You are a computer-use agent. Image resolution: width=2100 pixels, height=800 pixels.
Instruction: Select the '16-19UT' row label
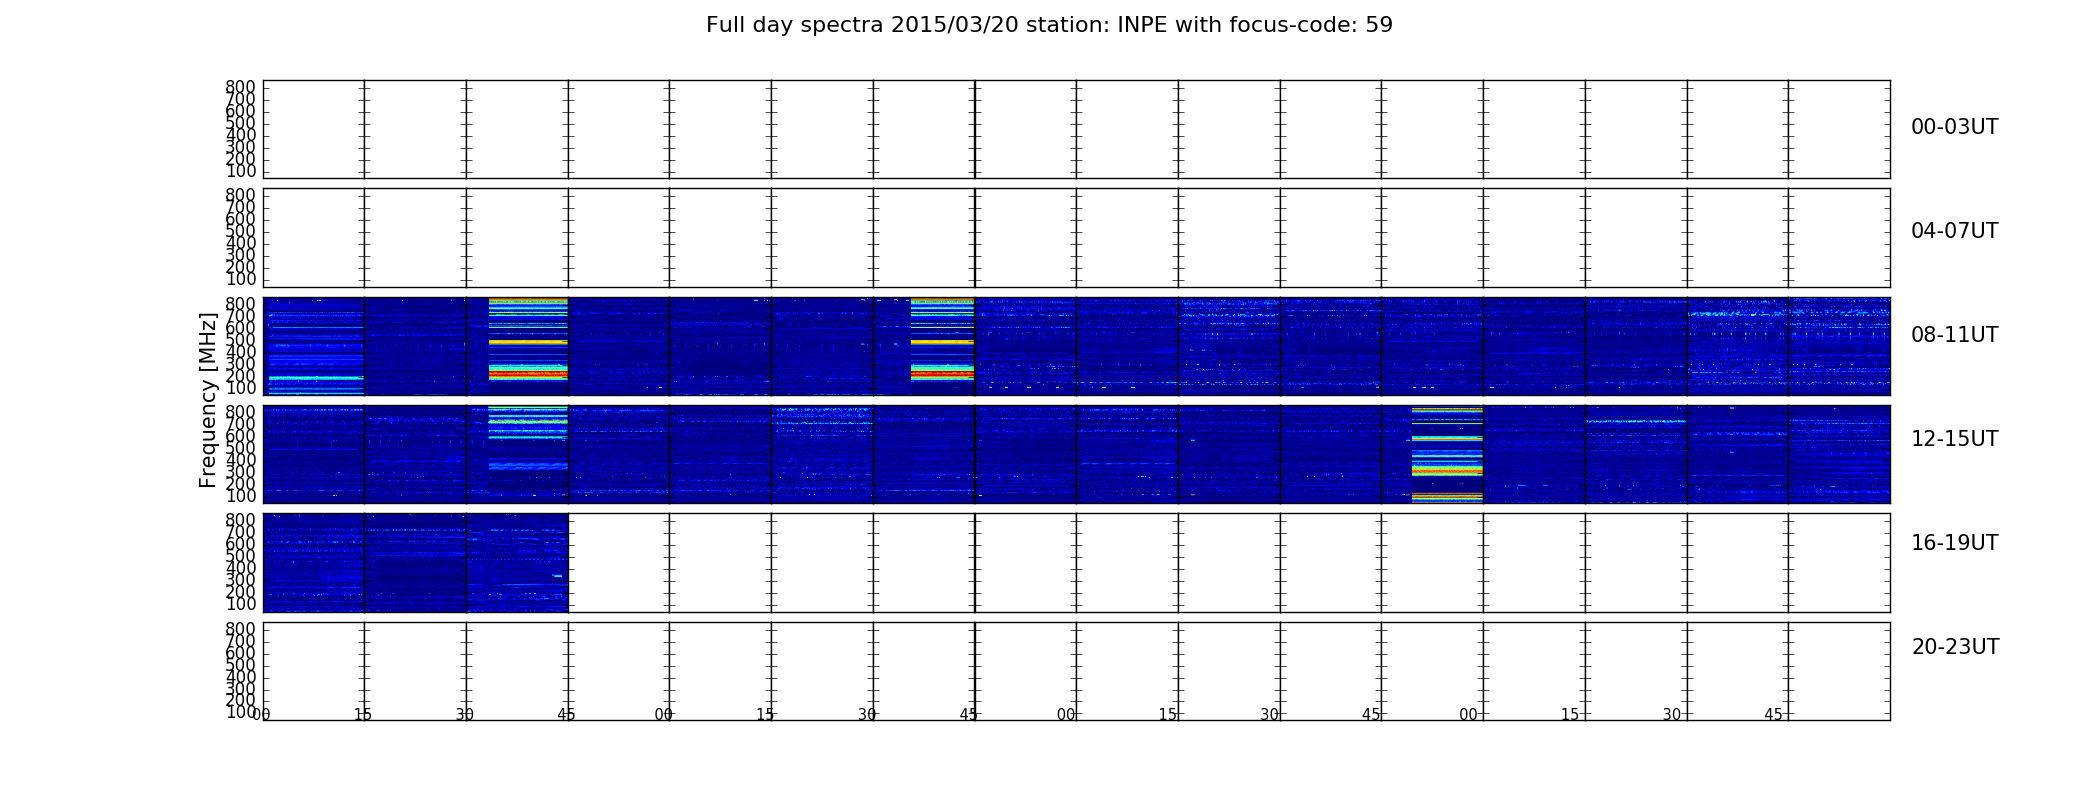click(x=1954, y=543)
